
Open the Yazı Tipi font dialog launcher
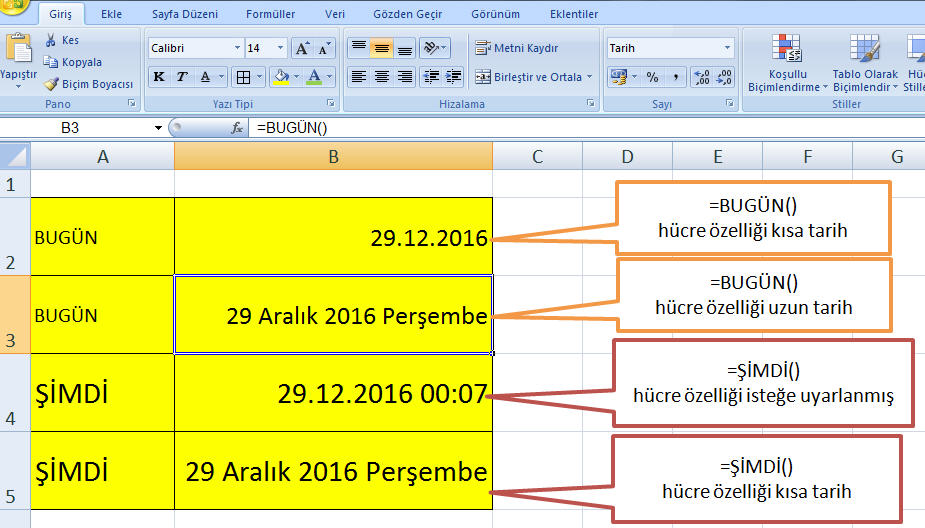tap(331, 103)
